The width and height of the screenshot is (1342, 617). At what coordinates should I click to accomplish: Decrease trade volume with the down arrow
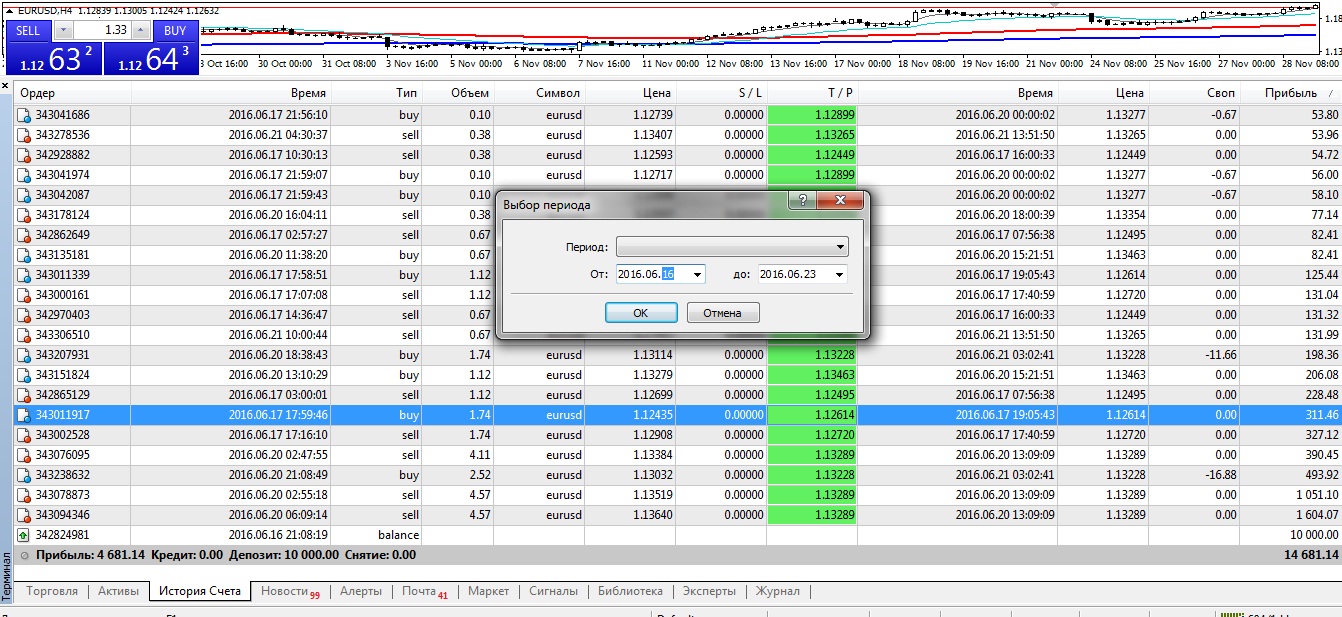pyautogui.click(x=64, y=30)
